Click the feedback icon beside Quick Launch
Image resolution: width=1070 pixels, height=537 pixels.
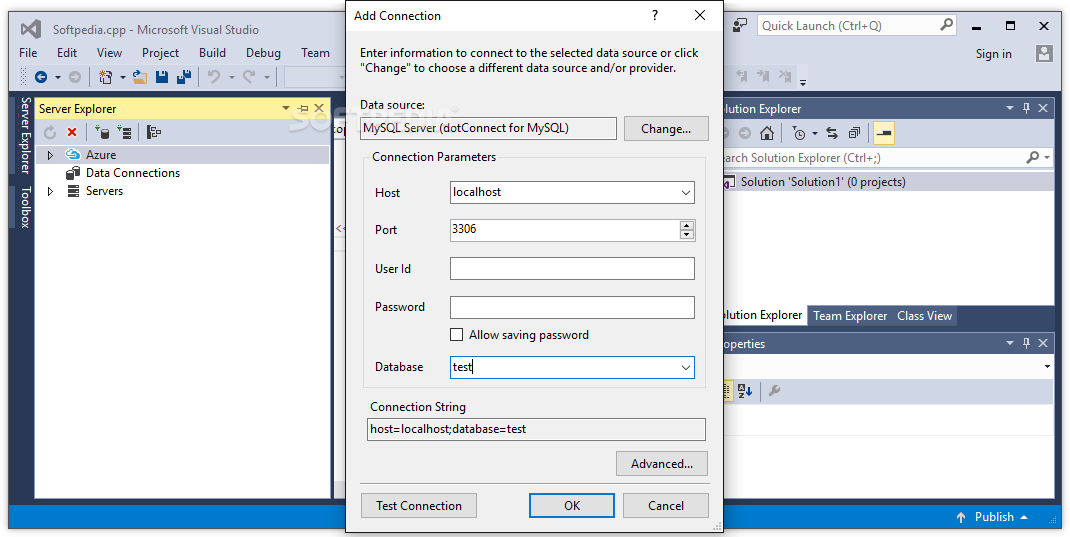click(x=740, y=26)
